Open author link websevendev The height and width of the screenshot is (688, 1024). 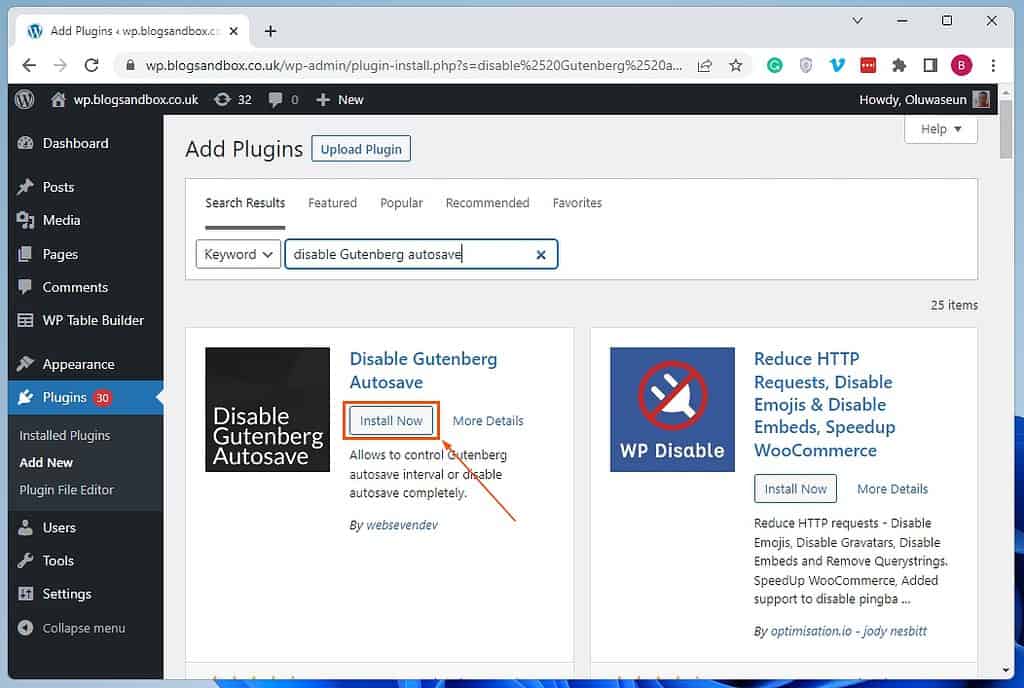point(402,525)
